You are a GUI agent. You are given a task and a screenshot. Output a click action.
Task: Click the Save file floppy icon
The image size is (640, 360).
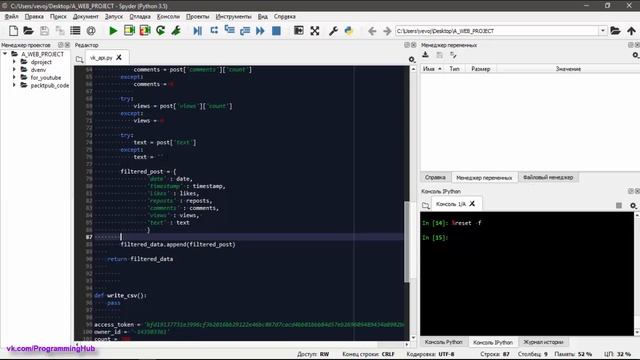pos(44,31)
